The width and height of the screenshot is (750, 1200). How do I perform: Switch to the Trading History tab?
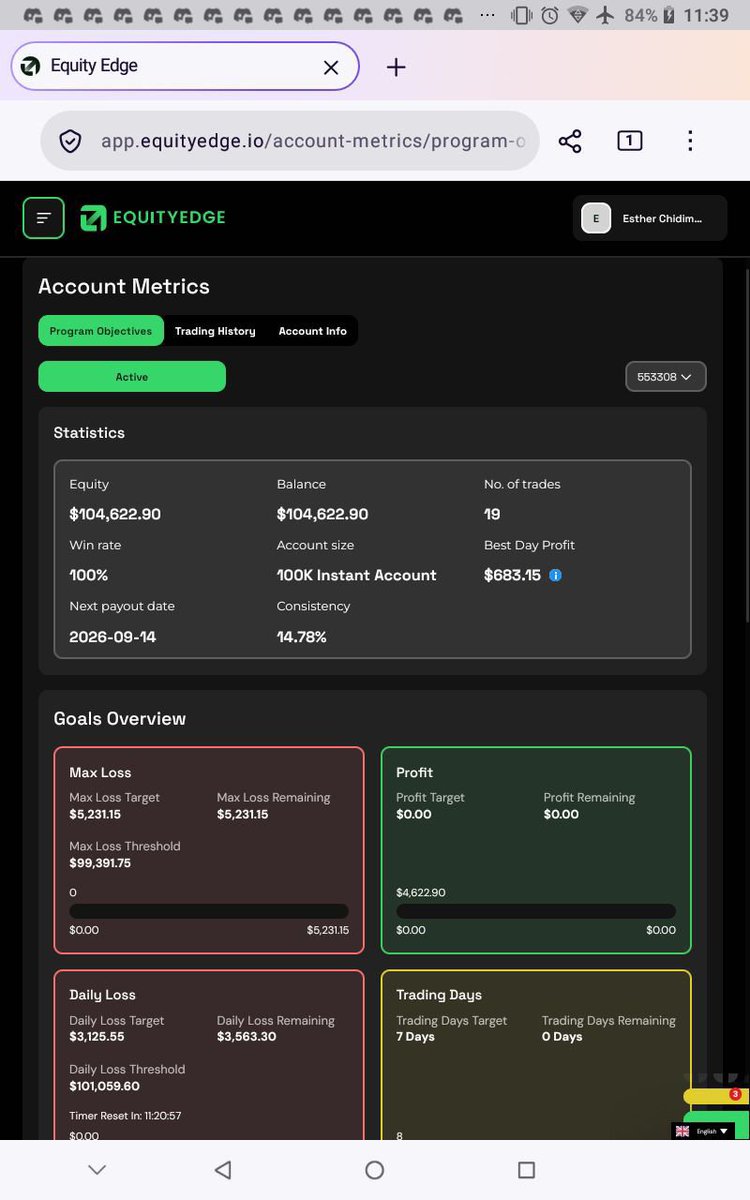pyautogui.click(x=215, y=331)
